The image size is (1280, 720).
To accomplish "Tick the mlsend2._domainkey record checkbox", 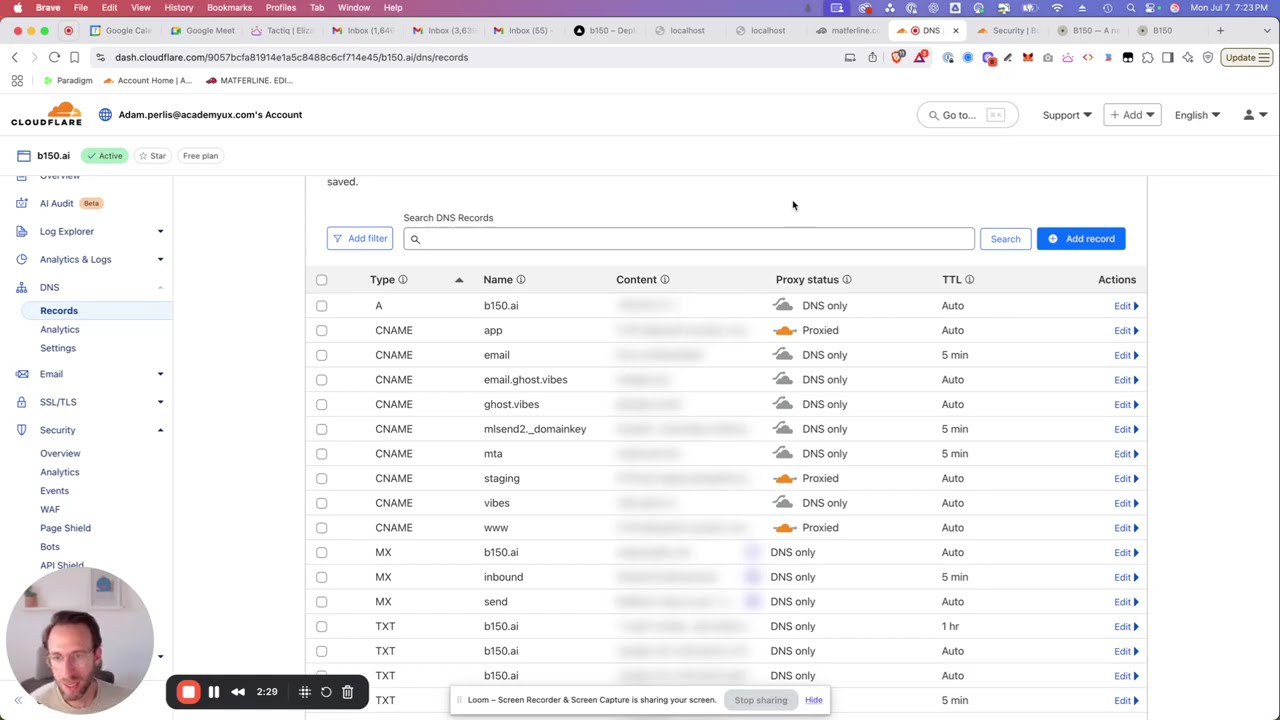I will [322, 429].
